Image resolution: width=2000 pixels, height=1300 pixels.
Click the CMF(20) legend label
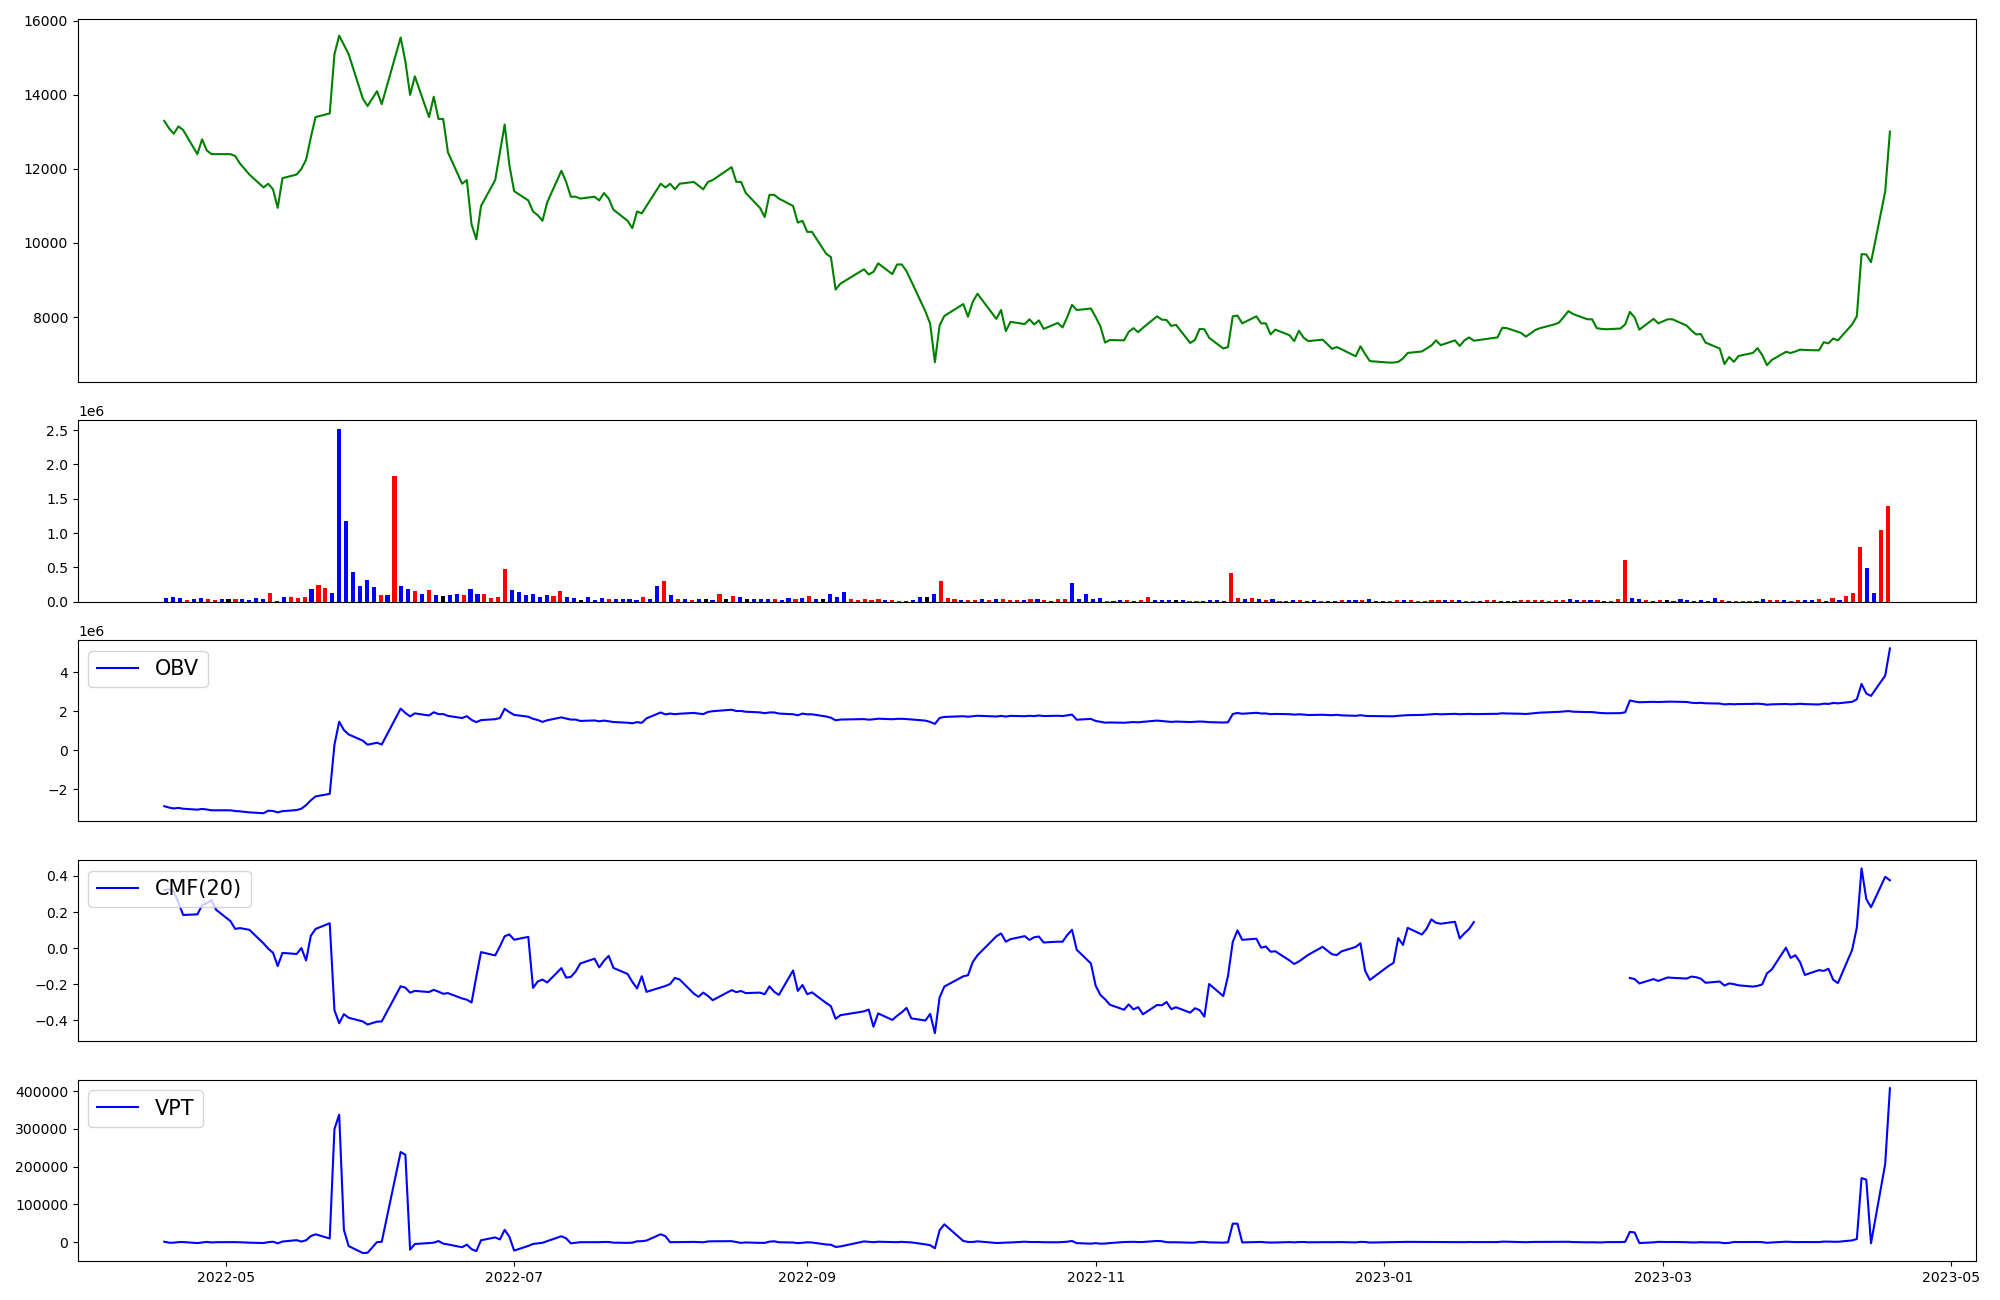(197, 888)
